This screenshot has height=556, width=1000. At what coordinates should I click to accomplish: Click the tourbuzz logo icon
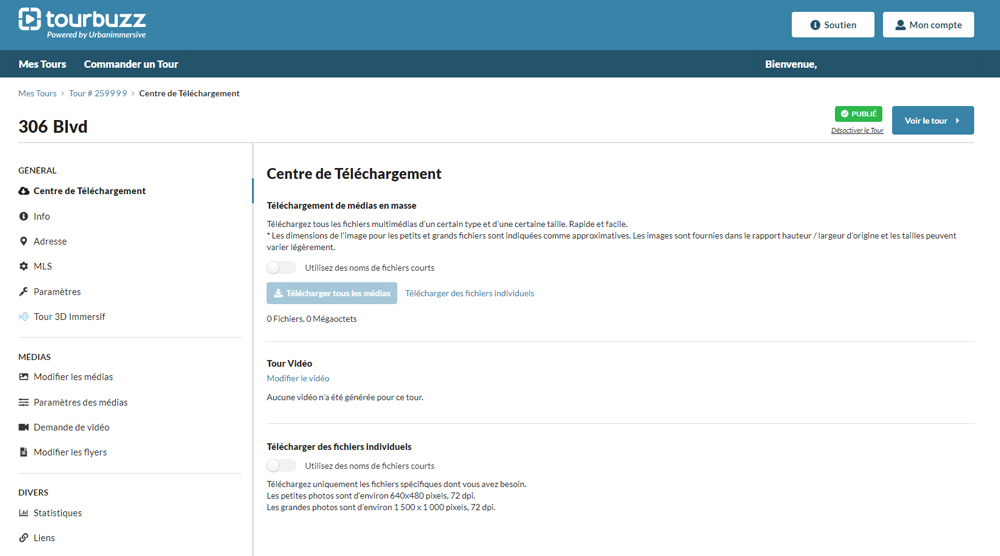pyautogui.click(x=30, y=19)
